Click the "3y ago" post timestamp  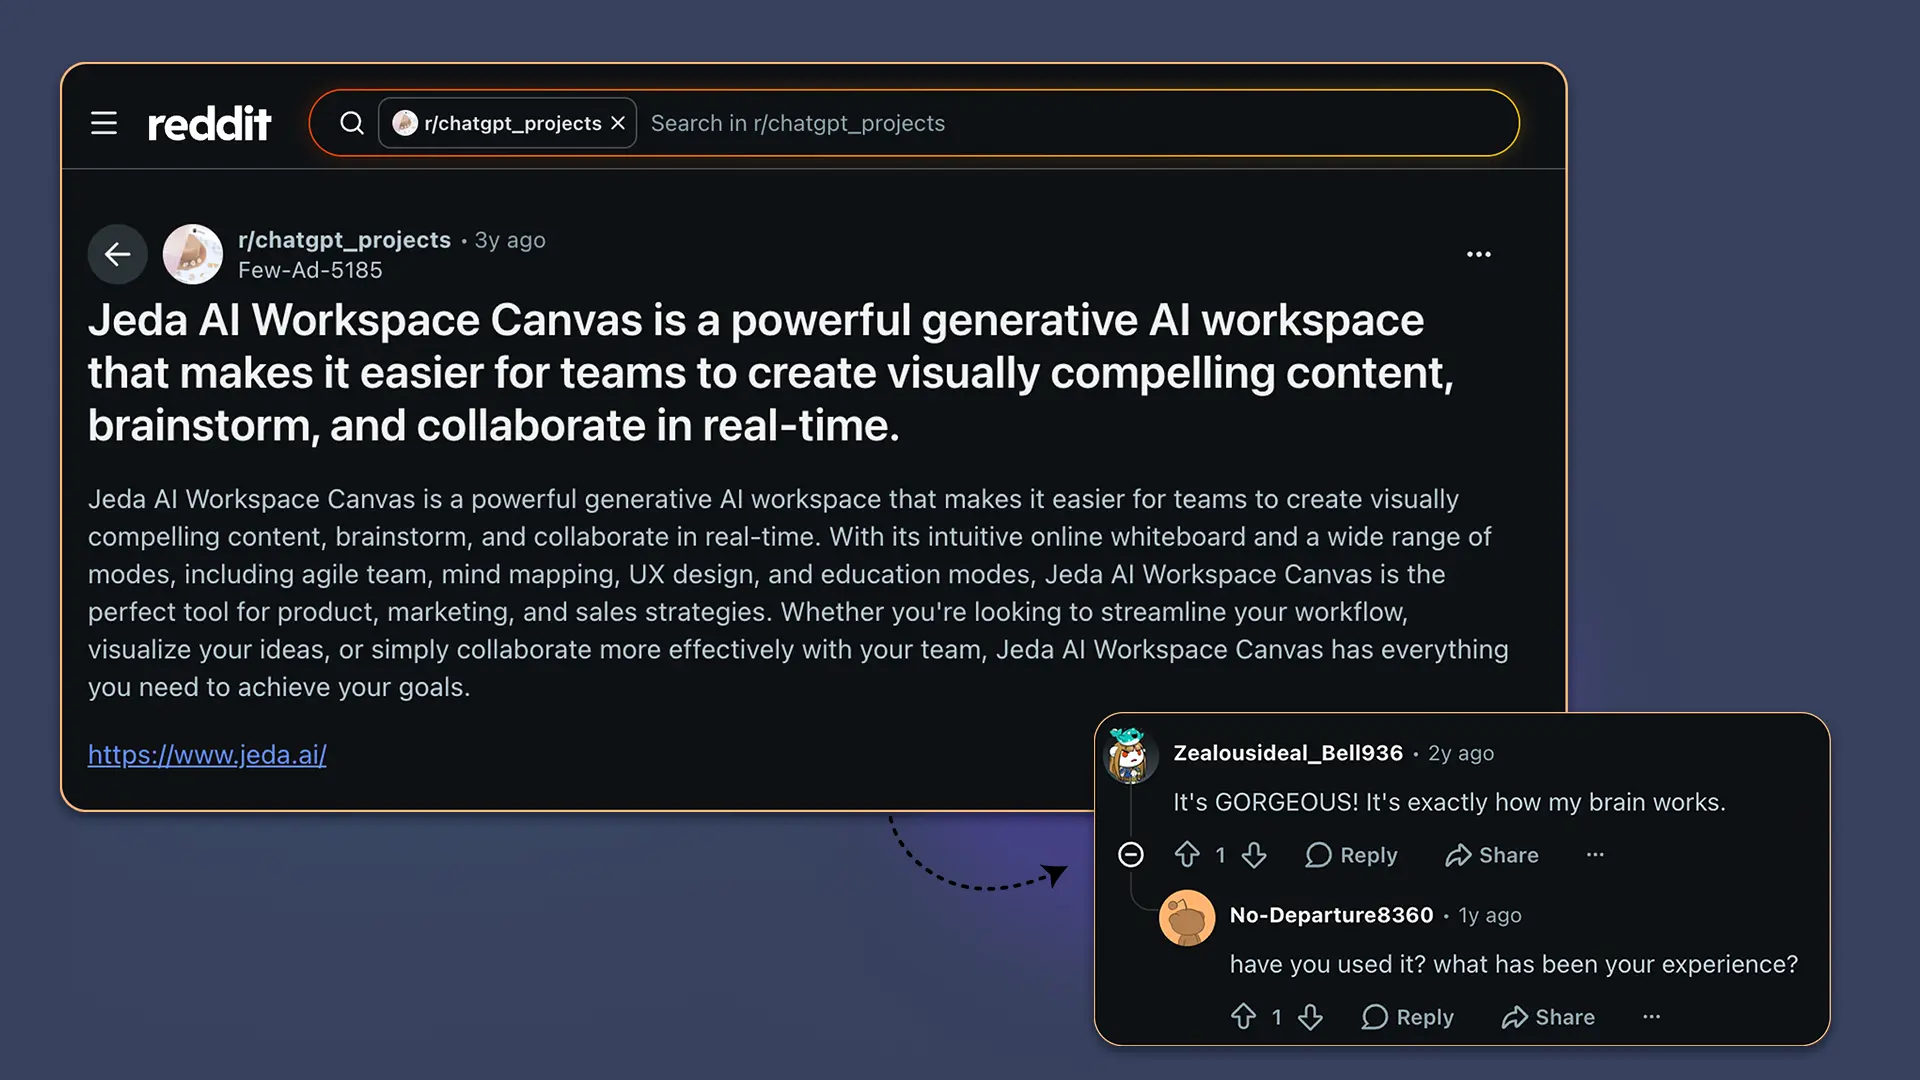(510, 240)
